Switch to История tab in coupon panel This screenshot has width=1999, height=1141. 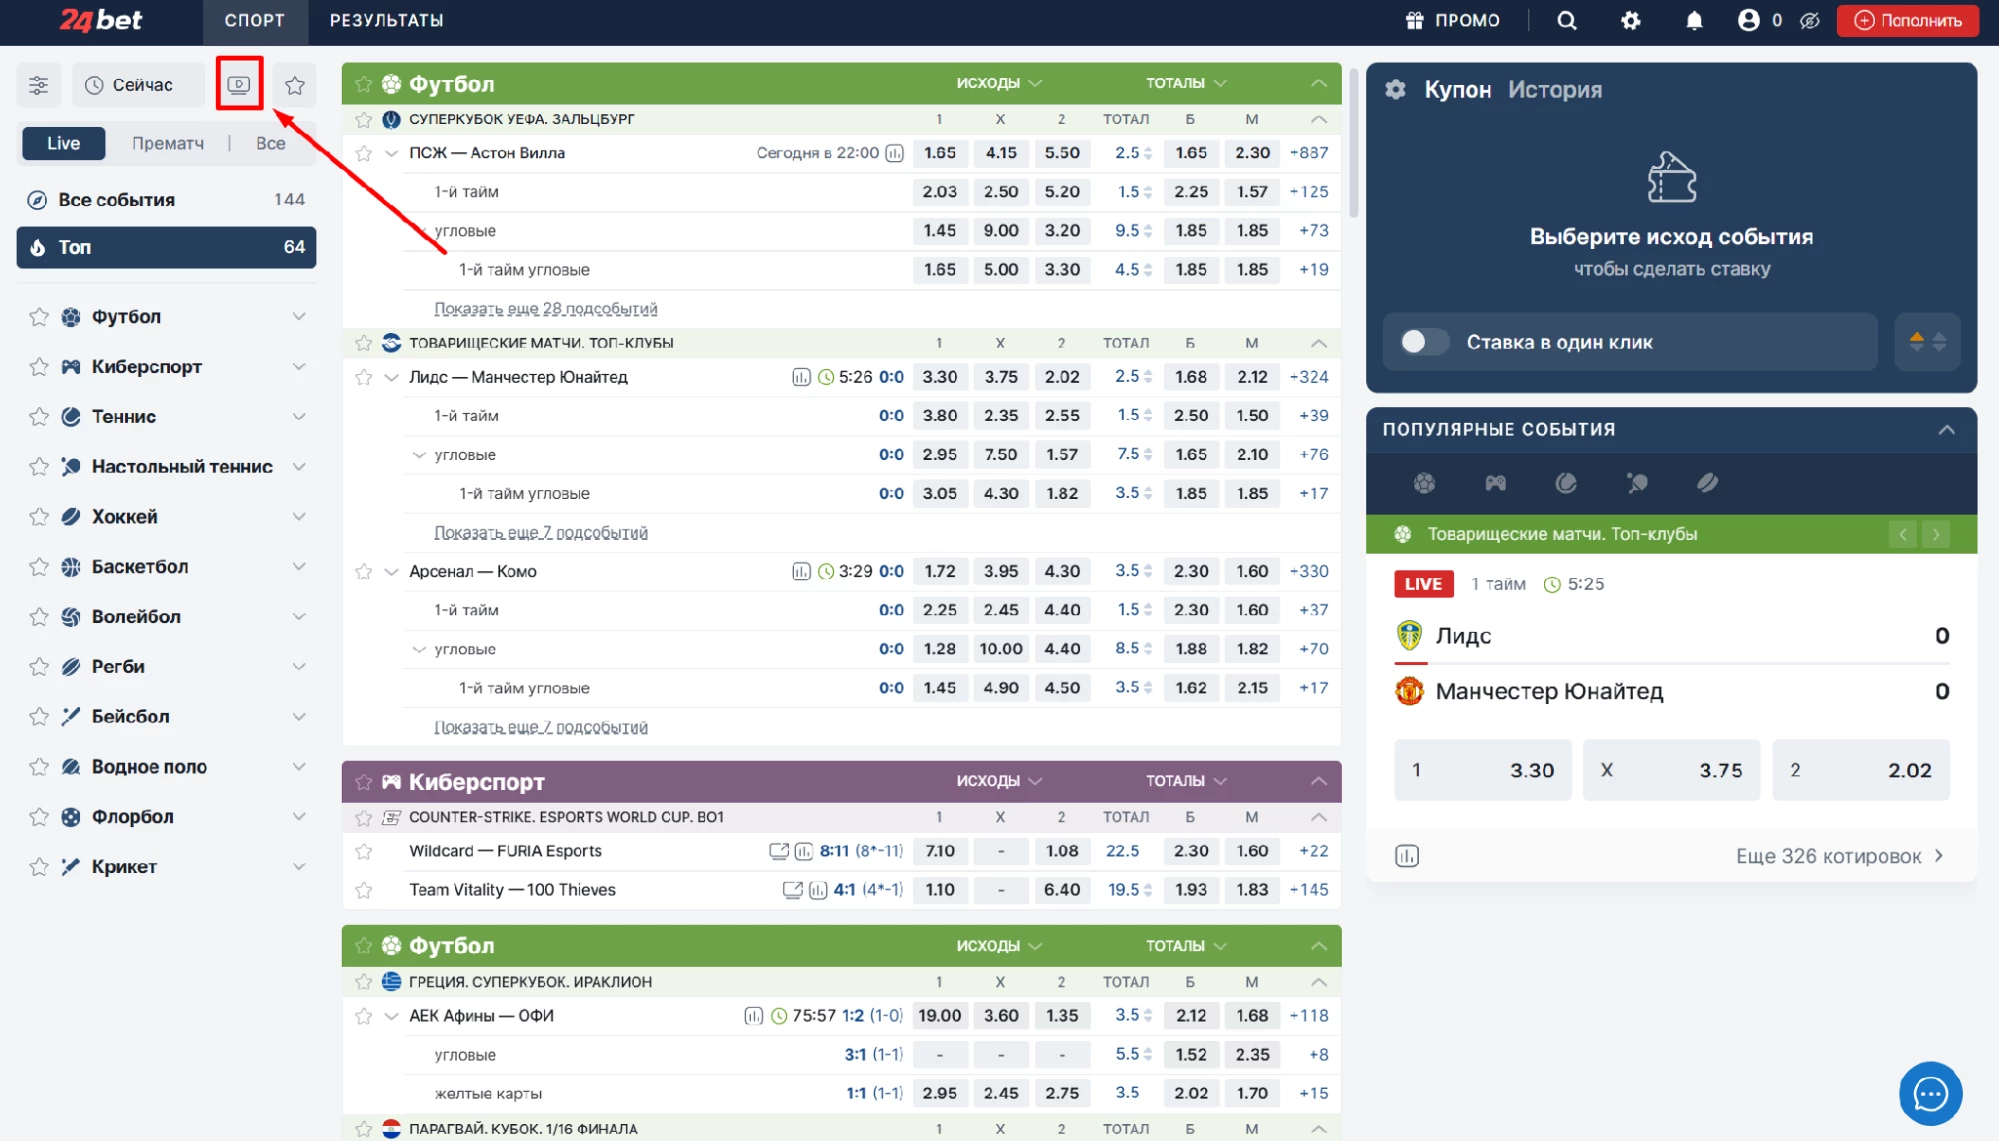(1555, 89)
